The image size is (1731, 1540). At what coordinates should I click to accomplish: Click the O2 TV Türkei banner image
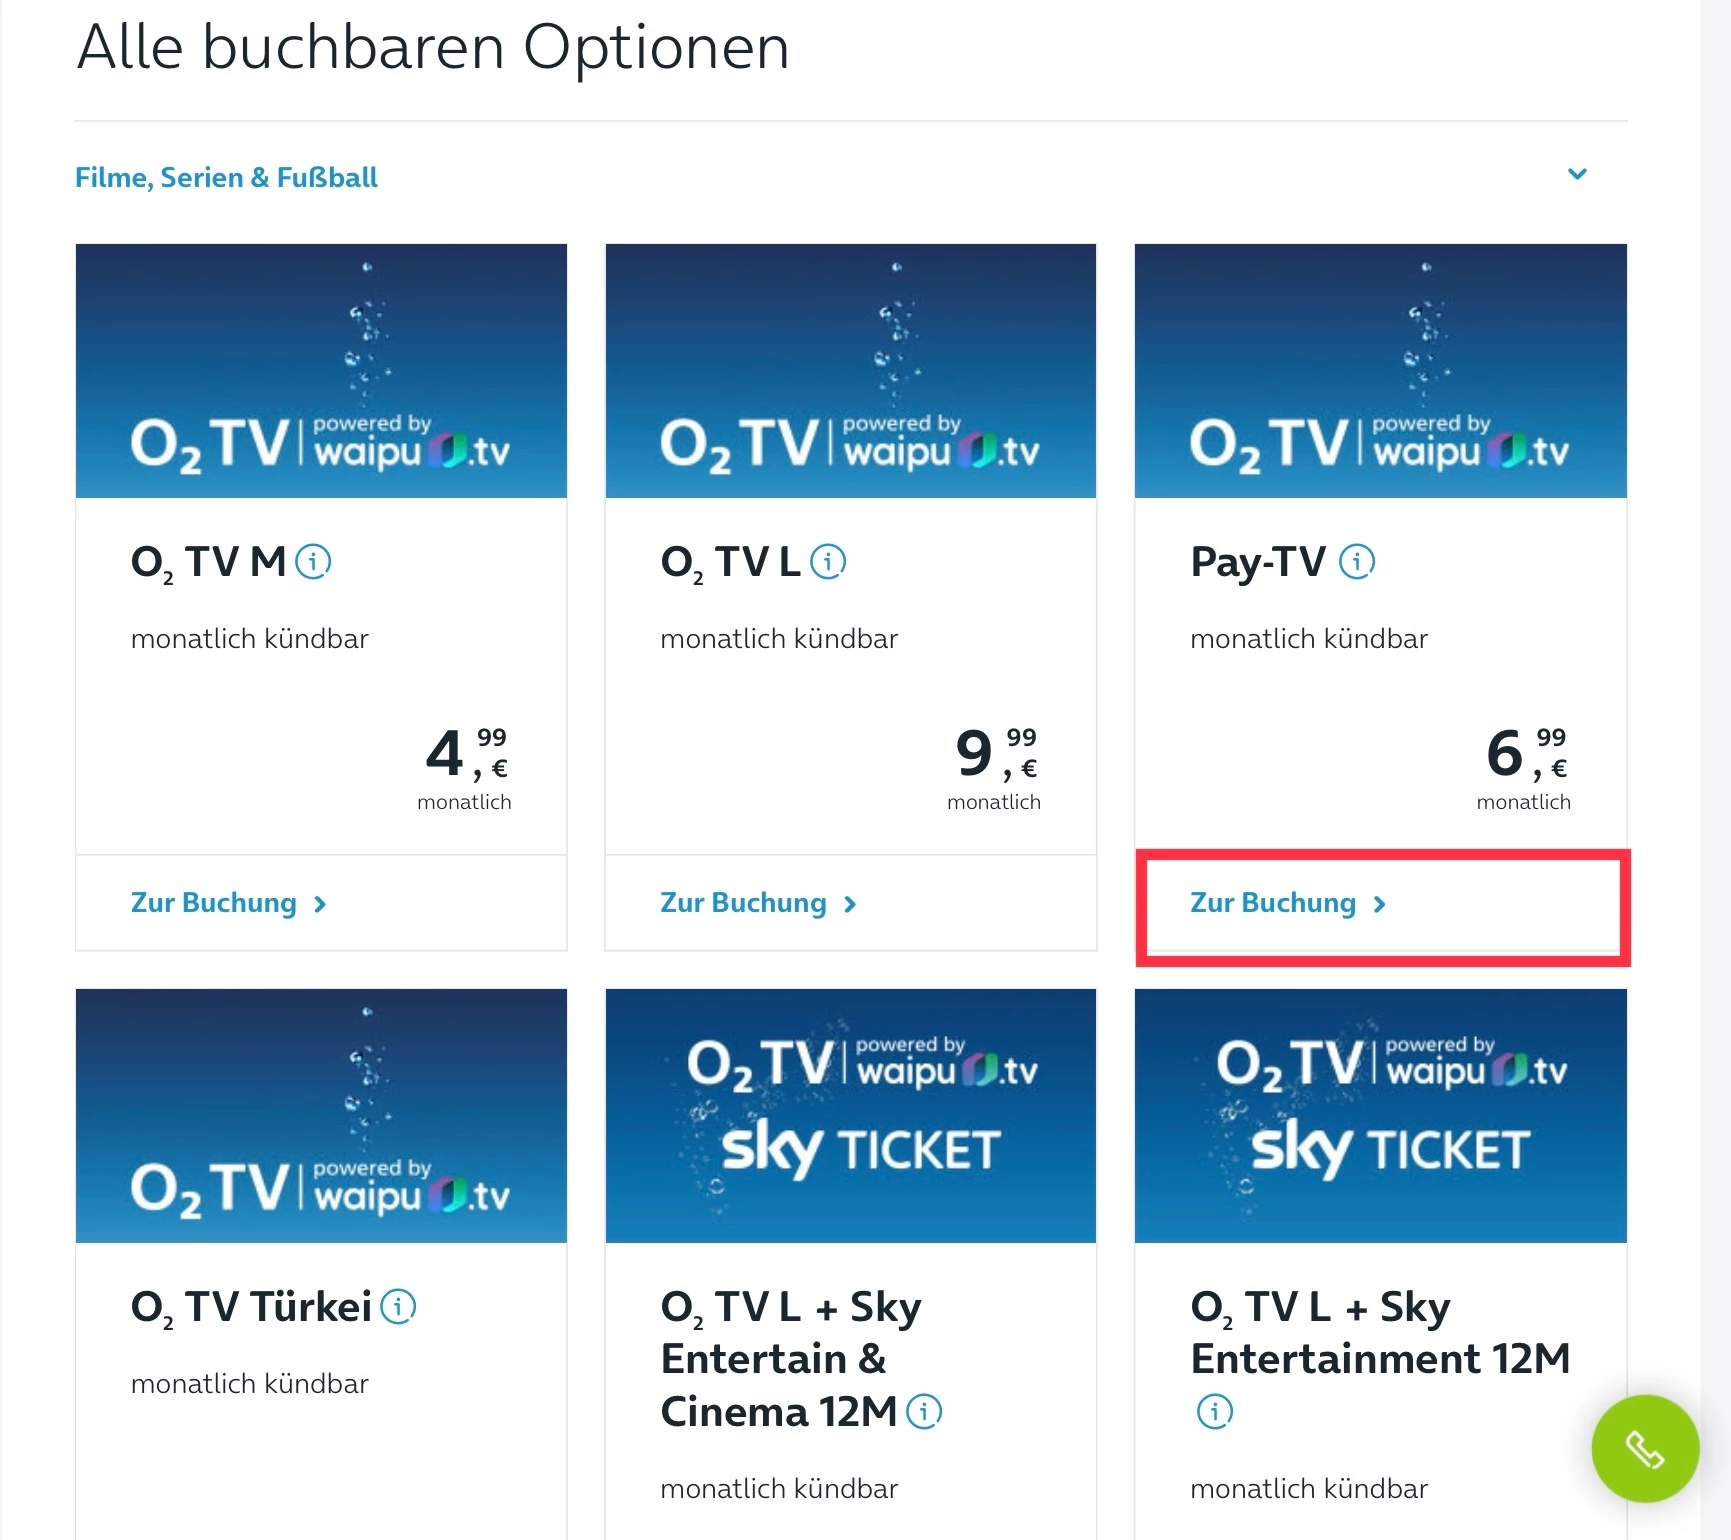321,1115
